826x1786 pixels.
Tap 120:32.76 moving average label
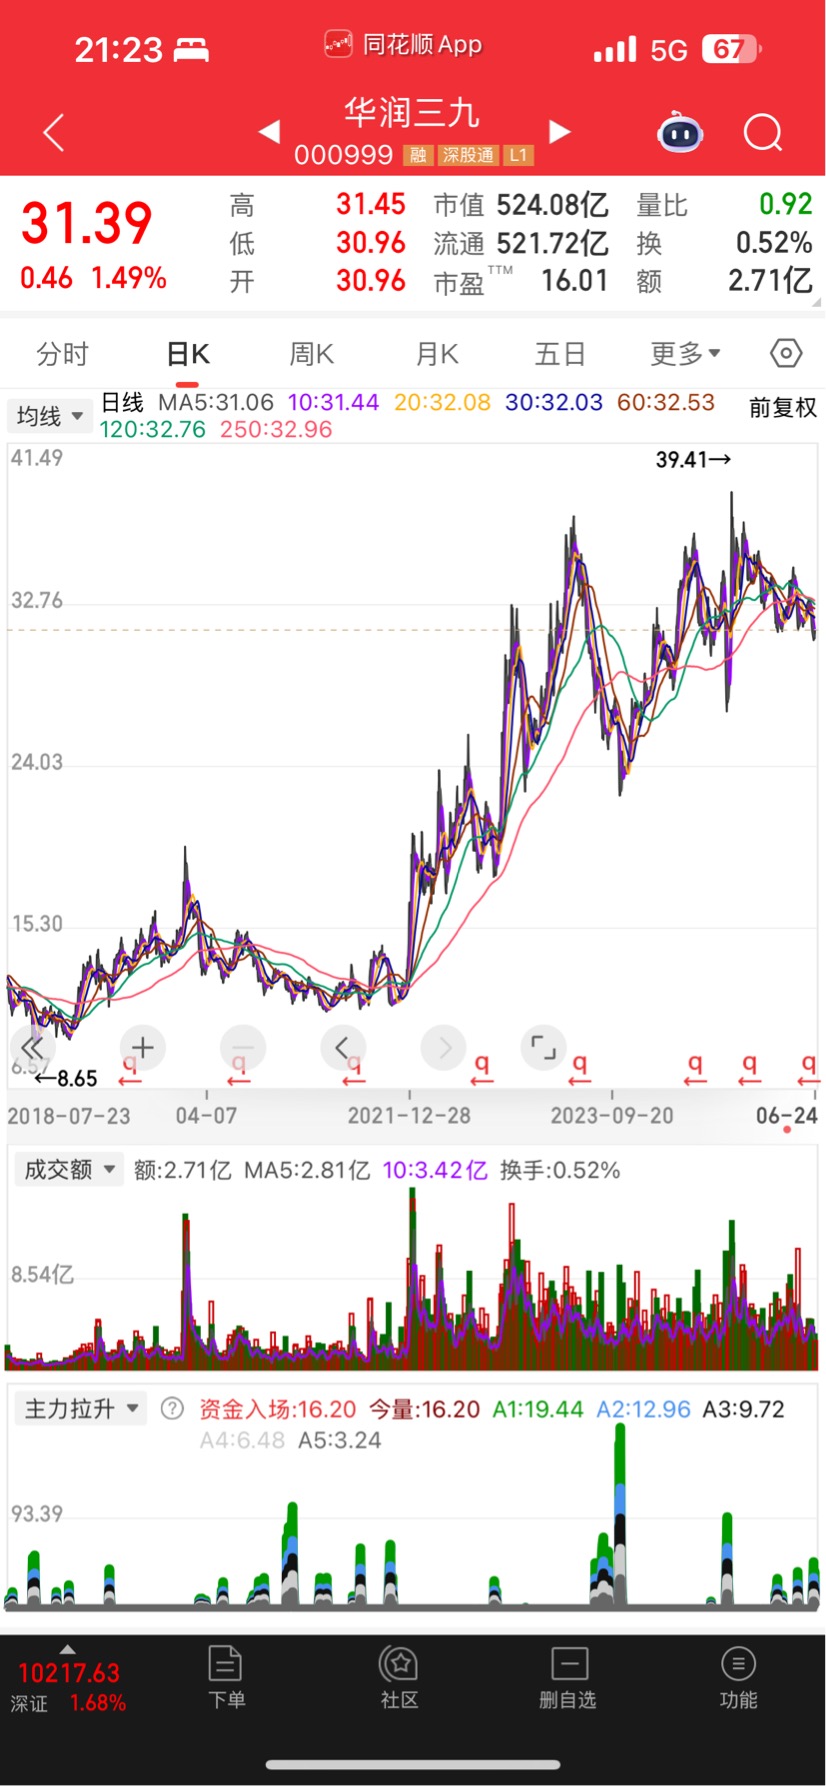pos(152,429)
